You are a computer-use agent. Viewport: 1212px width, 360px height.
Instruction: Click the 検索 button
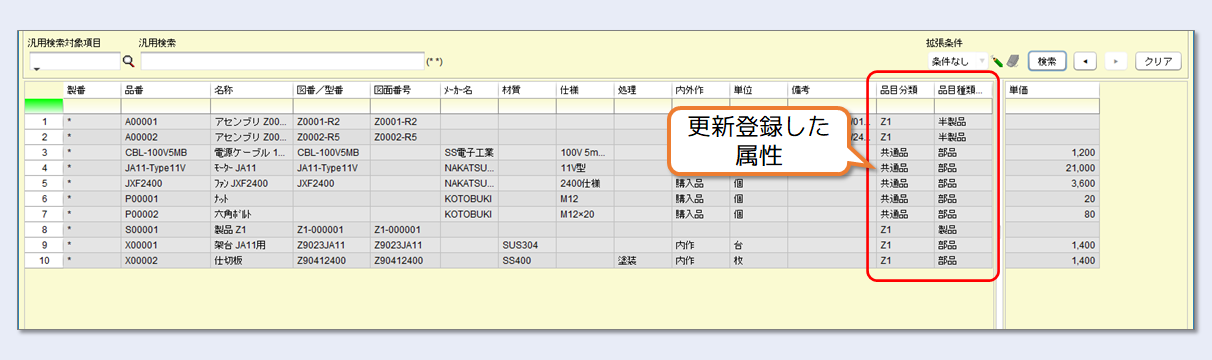pos(1047,61)
